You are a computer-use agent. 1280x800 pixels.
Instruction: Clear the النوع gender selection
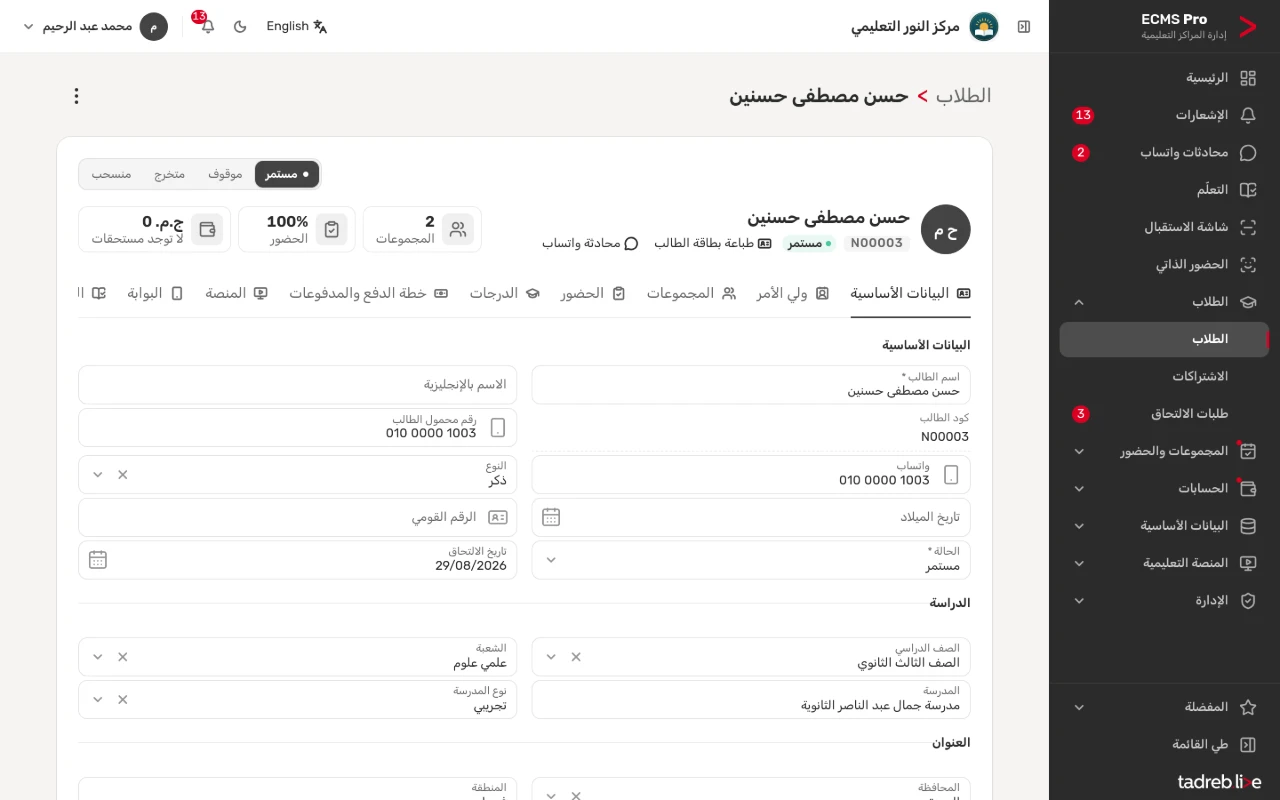coord(123,474)
